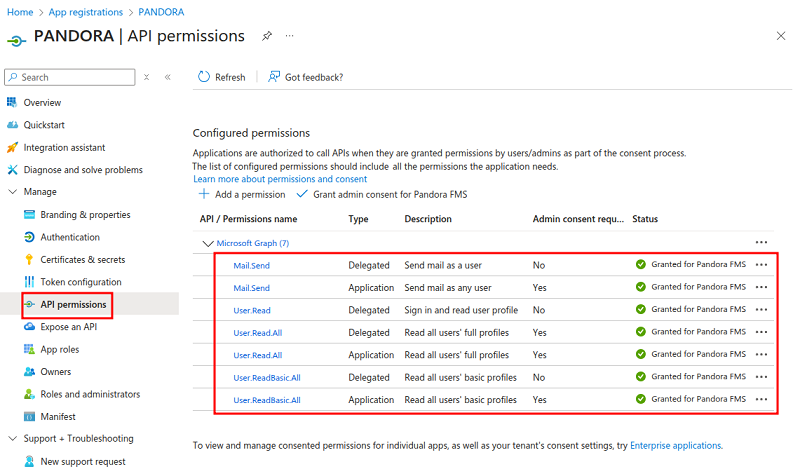Click the Home breadcrumb link
800x476 pixels.
click(x=20, y=12)
